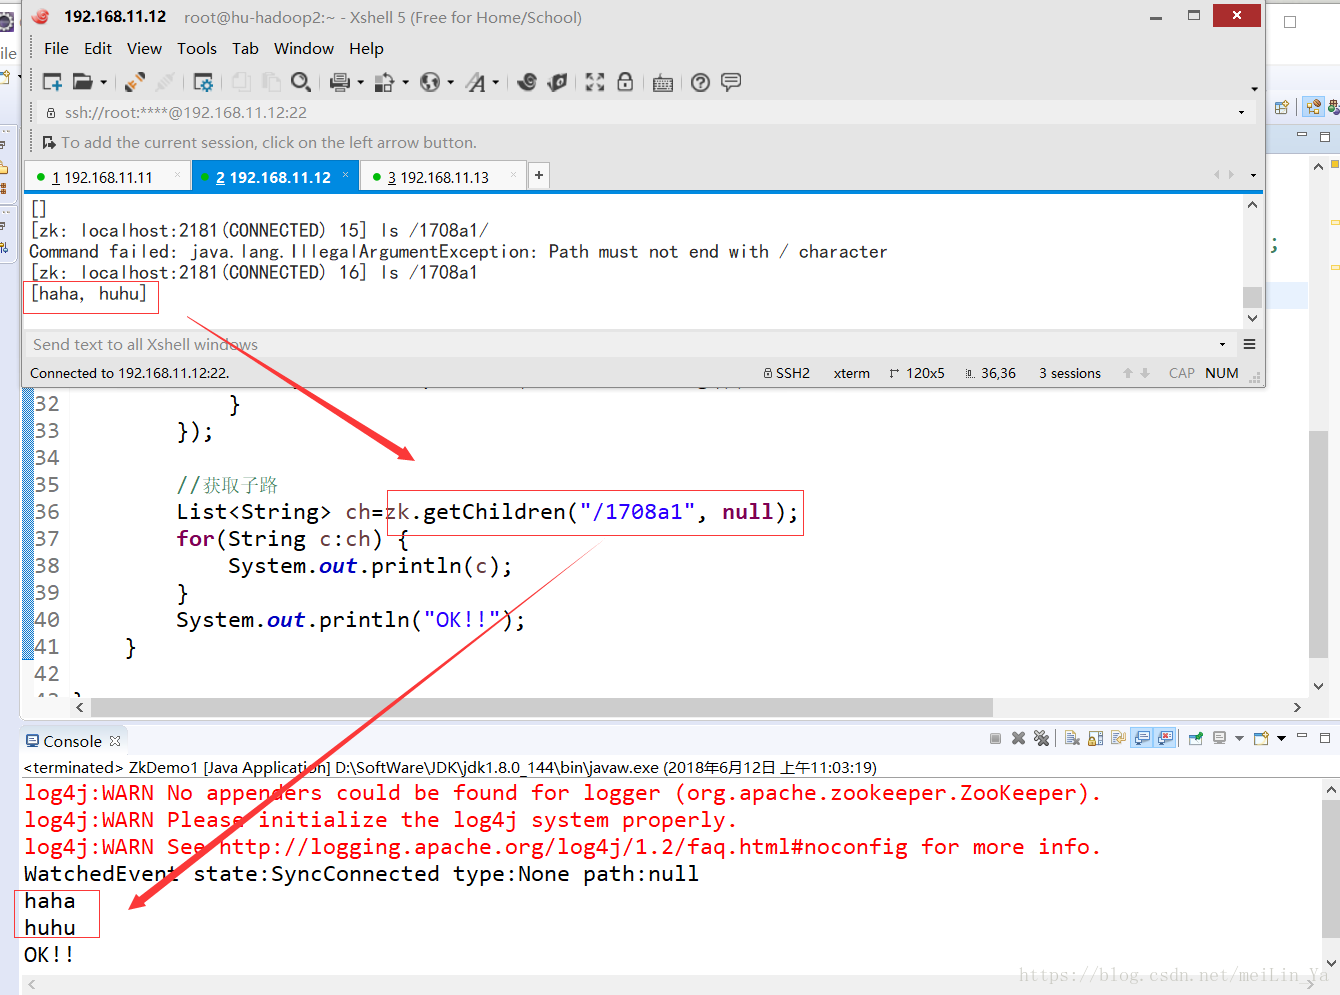This screenshot has width=1340, height=995.
Task: Click line number 36 in the editor gutter
Action: click(47, 512)
